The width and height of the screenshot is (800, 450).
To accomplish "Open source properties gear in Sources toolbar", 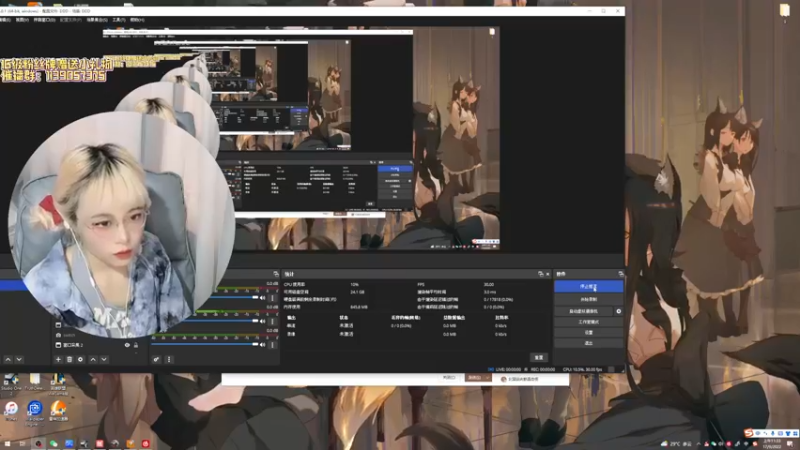I will pyautogui.click(x=80, y=360).
